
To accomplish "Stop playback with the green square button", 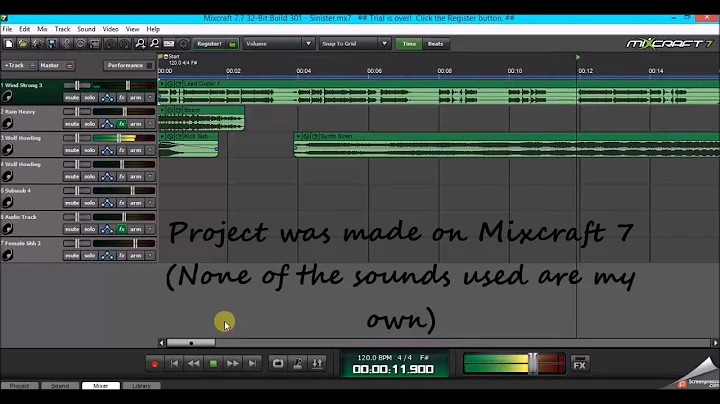I will pos(213,364).
